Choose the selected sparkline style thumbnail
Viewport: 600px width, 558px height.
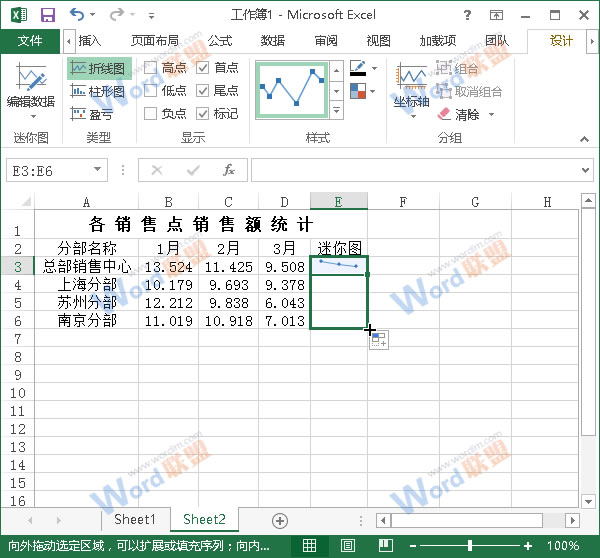292,89
